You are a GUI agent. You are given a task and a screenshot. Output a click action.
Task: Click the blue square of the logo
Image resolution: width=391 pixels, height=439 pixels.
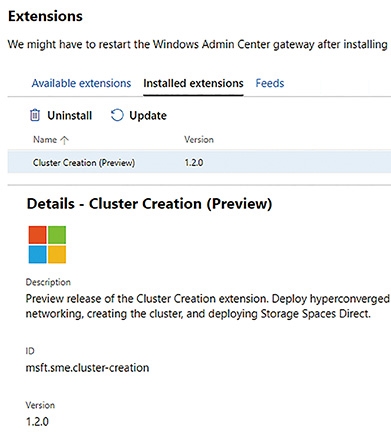tap(37, 254)
